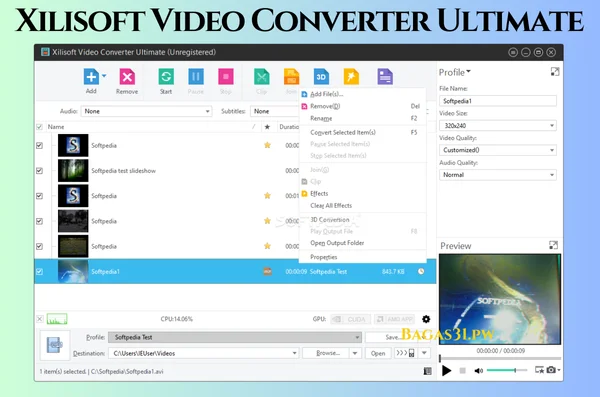Toggle checkbox for first Softpedia item
Image resolution: width=600 pixels, height=397 pixels.
coord(39,145)
